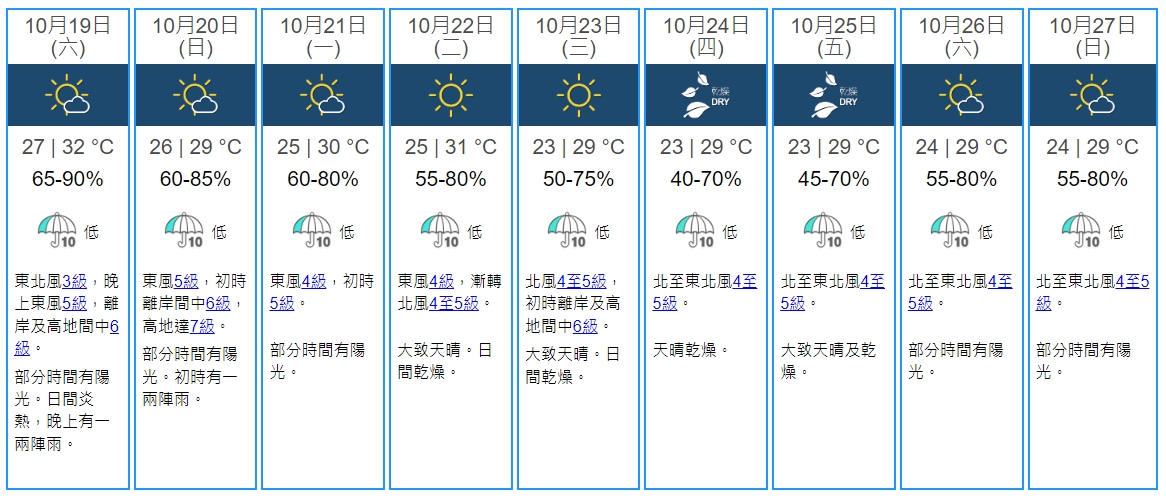Click the sunny icon for 10月22日
1166x500 pixels.
(x=451, y=96)
